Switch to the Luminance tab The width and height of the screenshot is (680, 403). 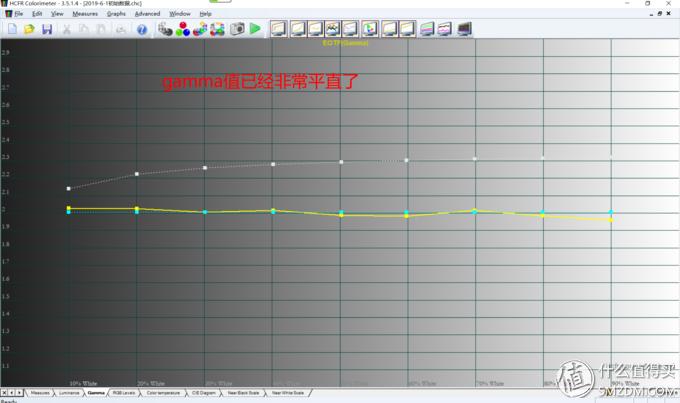click(x=69, y=393)
